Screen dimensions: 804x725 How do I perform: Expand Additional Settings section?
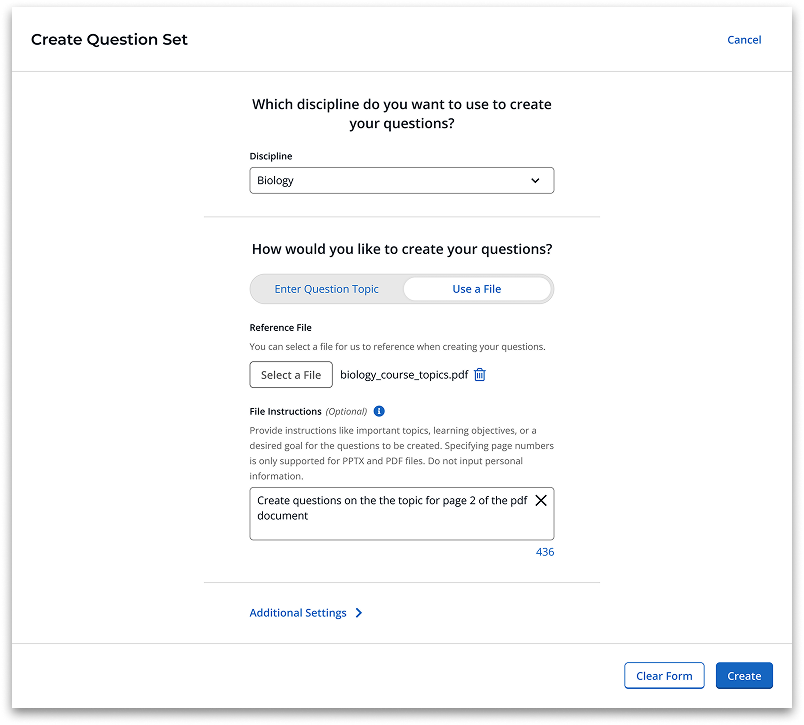[298, 613]
